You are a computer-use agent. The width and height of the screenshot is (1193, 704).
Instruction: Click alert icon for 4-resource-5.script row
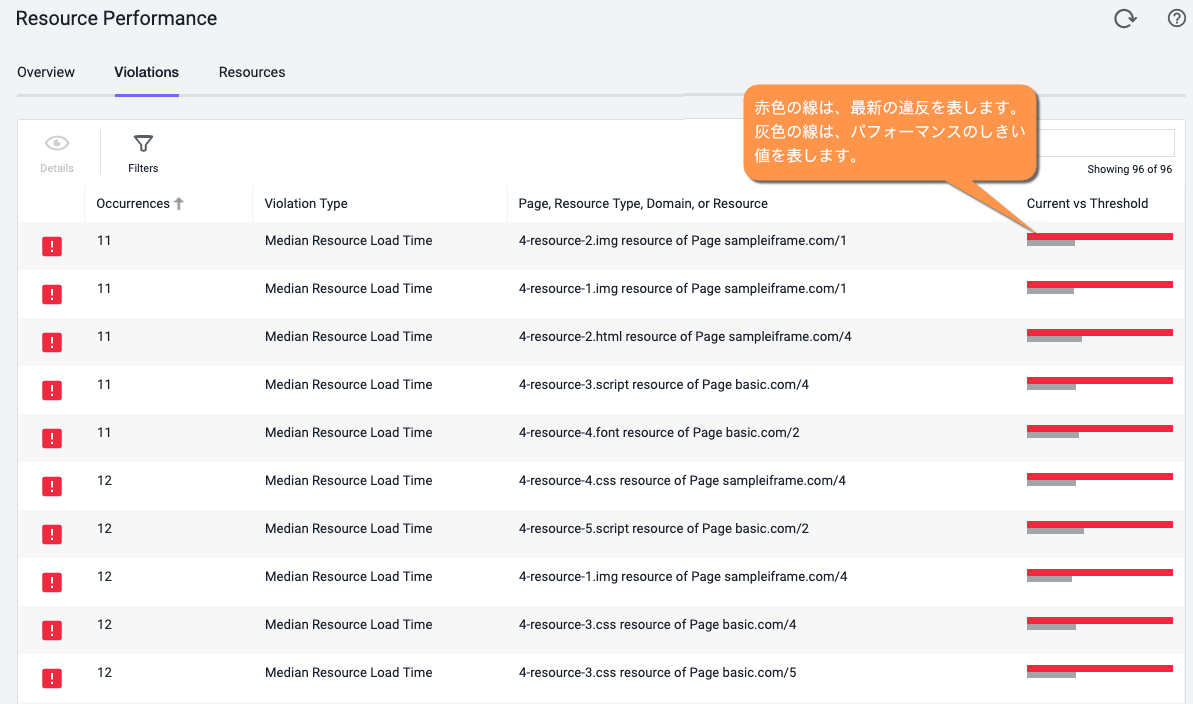coord(52,534)
